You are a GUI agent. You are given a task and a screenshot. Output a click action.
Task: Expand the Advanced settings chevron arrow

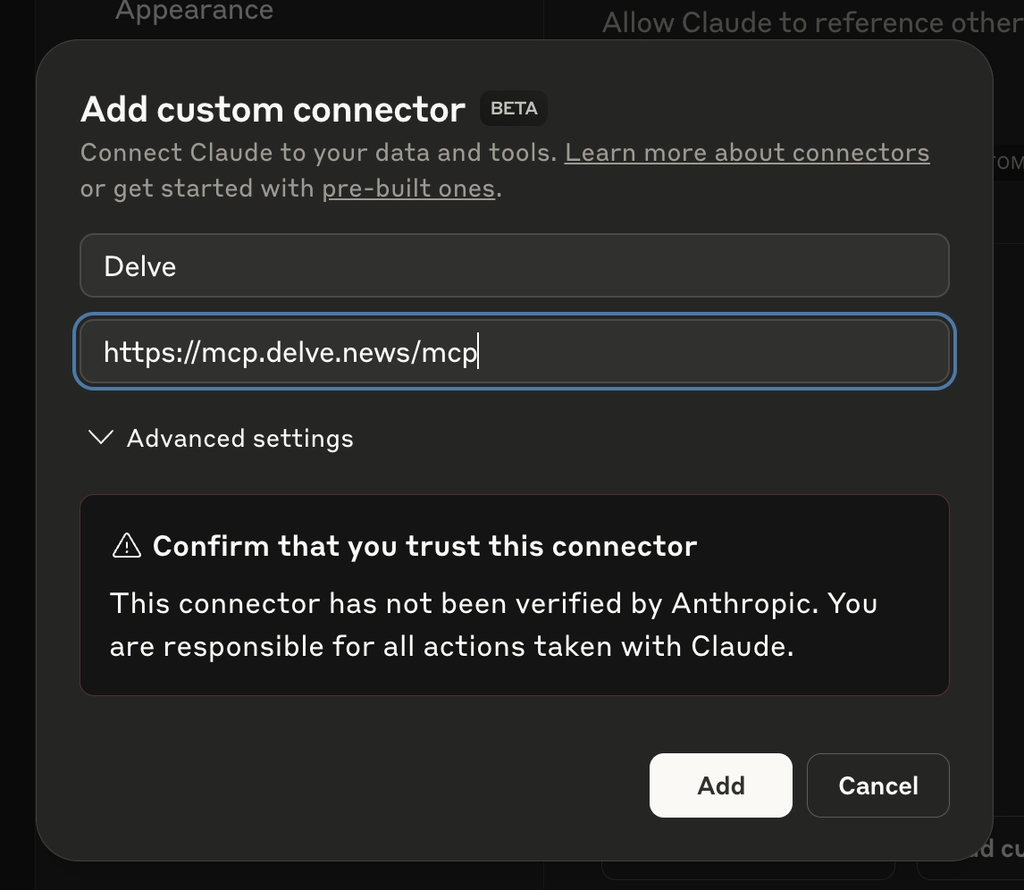pos(101,438)
